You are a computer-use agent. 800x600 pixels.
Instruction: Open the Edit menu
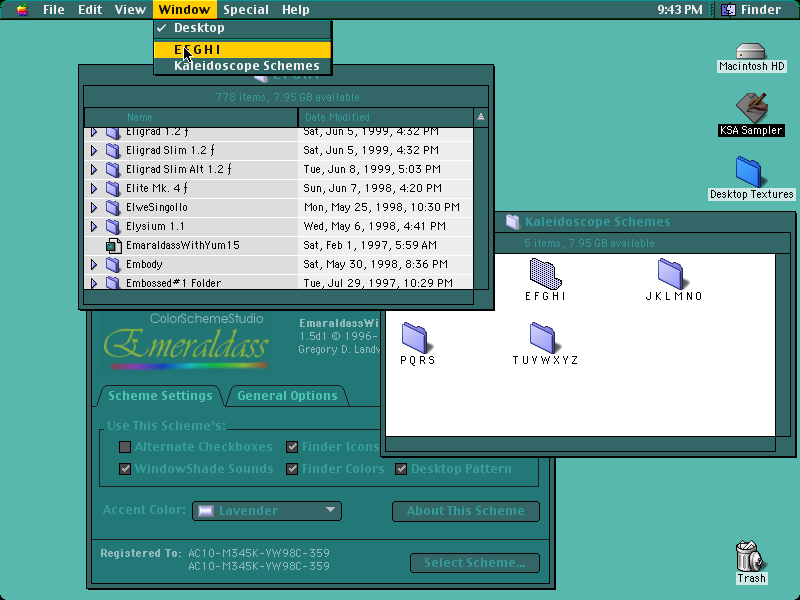[90, 10]
